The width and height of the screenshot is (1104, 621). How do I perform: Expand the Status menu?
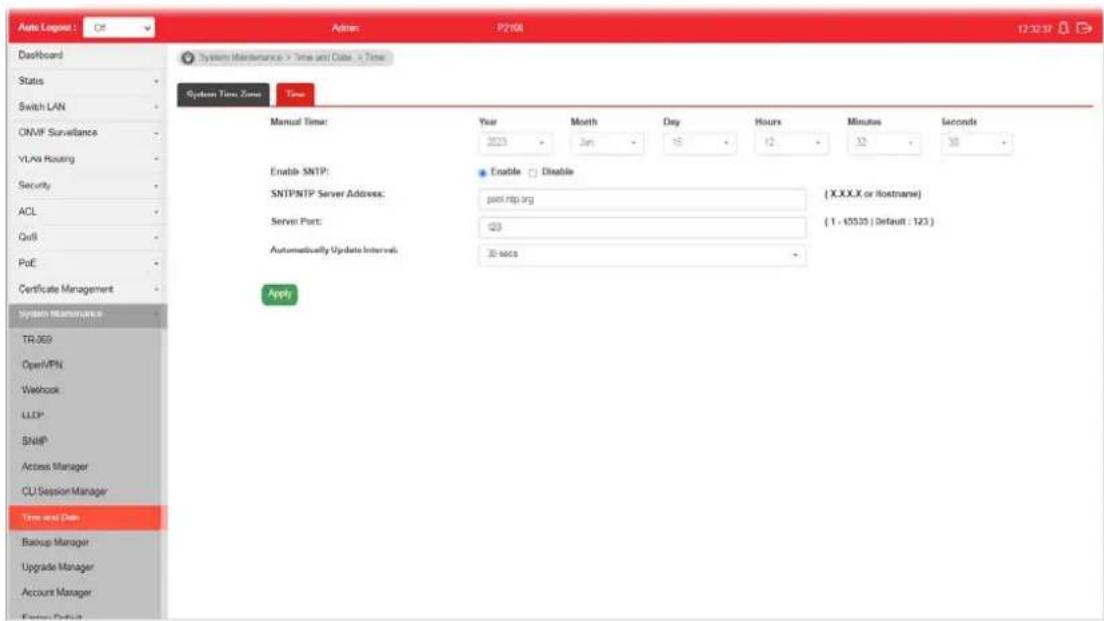click(88, 81)
